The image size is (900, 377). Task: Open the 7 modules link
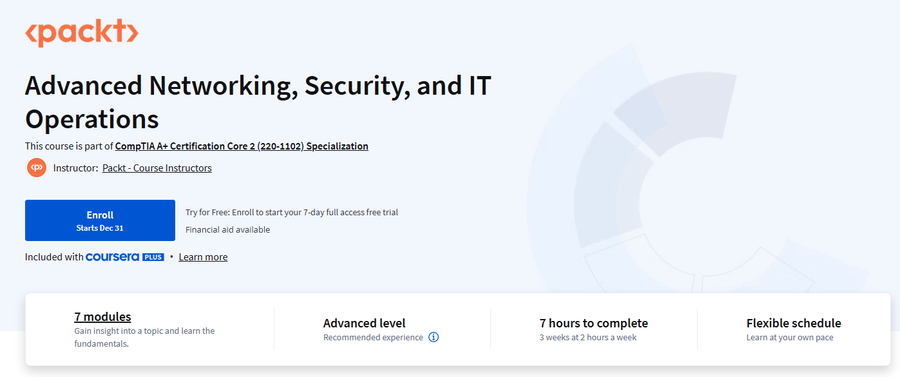pyautogui.click(x=103, y=317)
